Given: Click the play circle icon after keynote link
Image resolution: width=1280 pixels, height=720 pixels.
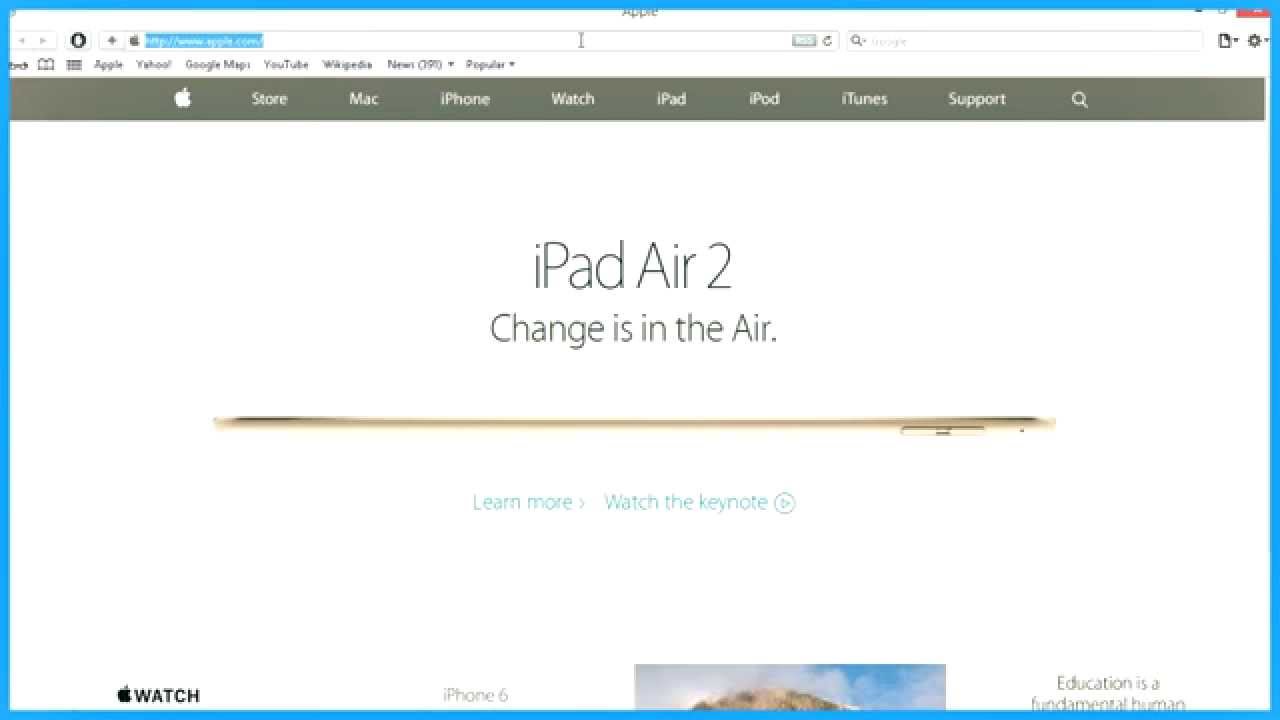Looking at the screenshot, I should (x=785, y=503).
